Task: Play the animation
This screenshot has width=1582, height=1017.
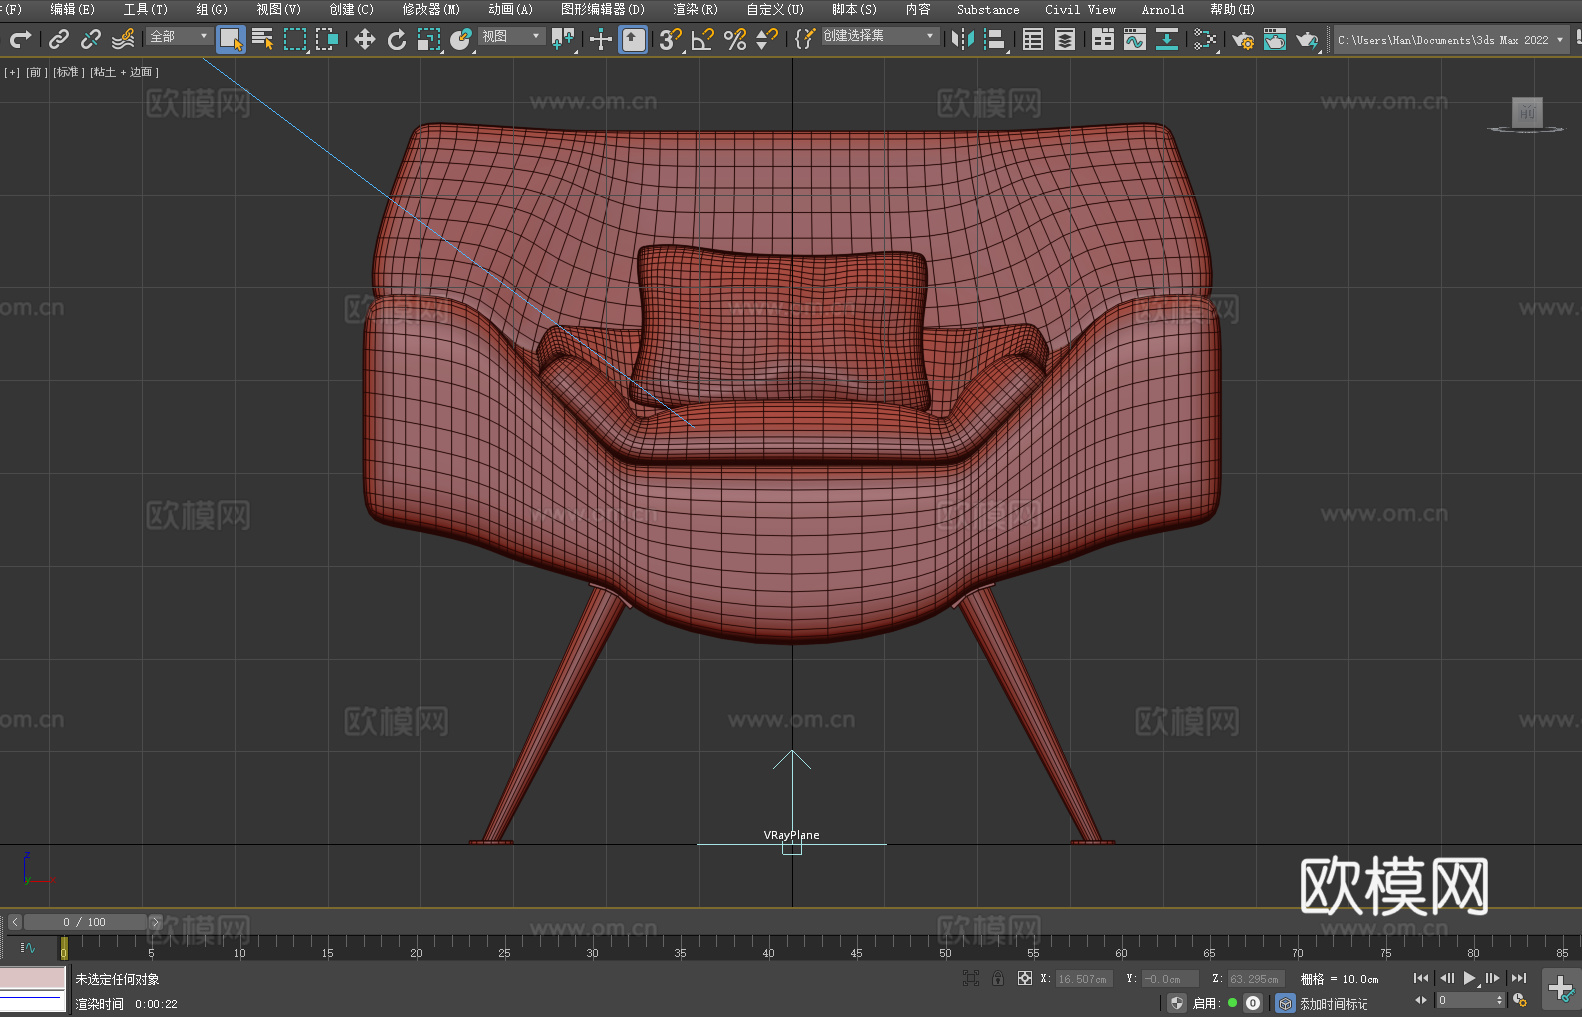Action: coord(1470,978)
